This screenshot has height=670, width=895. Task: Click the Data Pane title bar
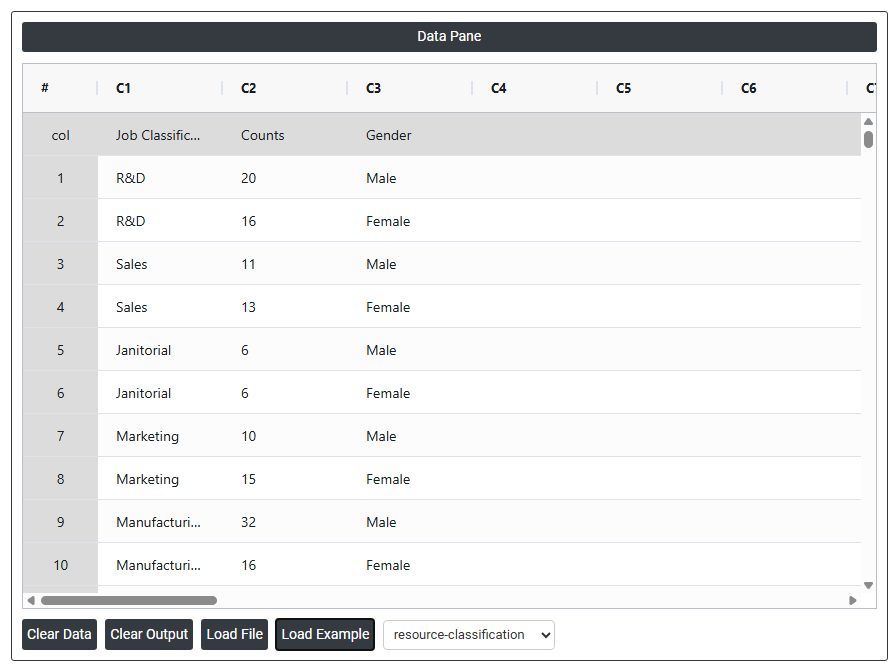pyautogui.click(x=449, y=37)
